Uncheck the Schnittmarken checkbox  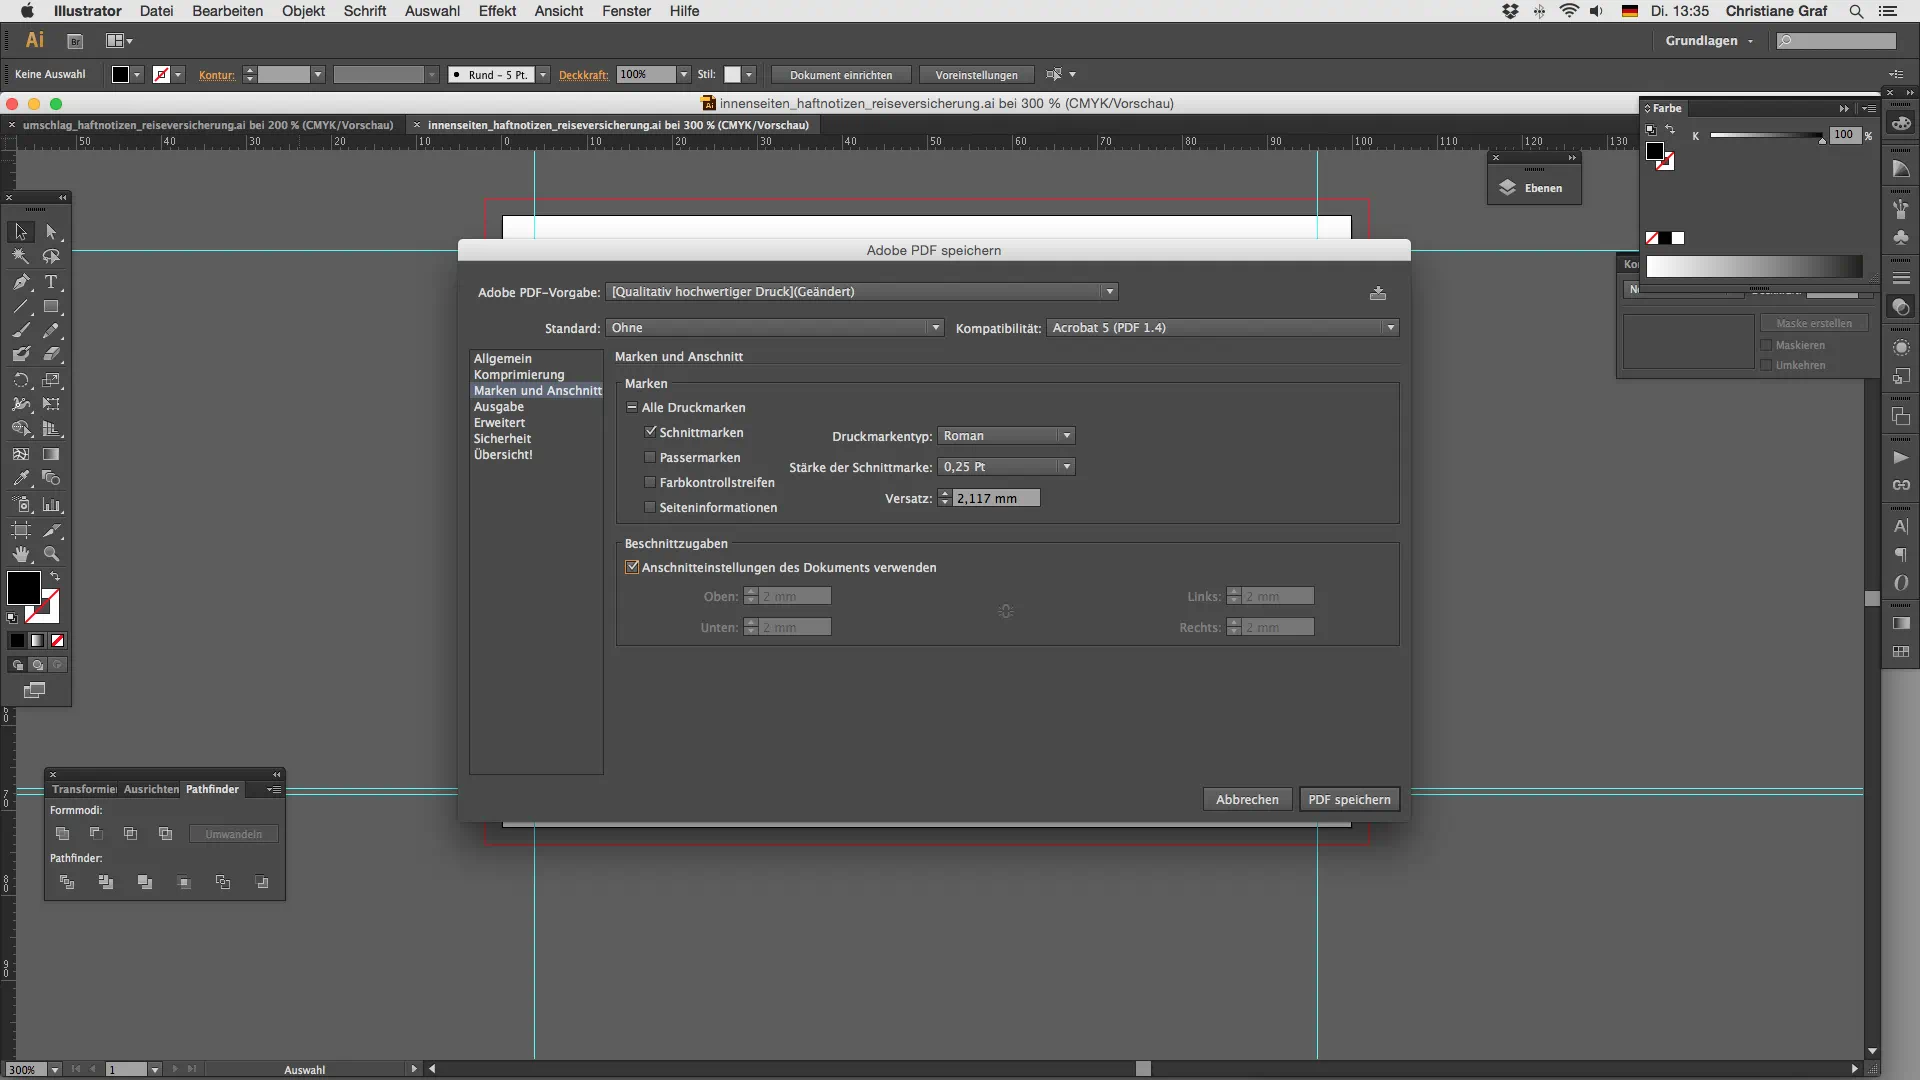pos(650,432)
